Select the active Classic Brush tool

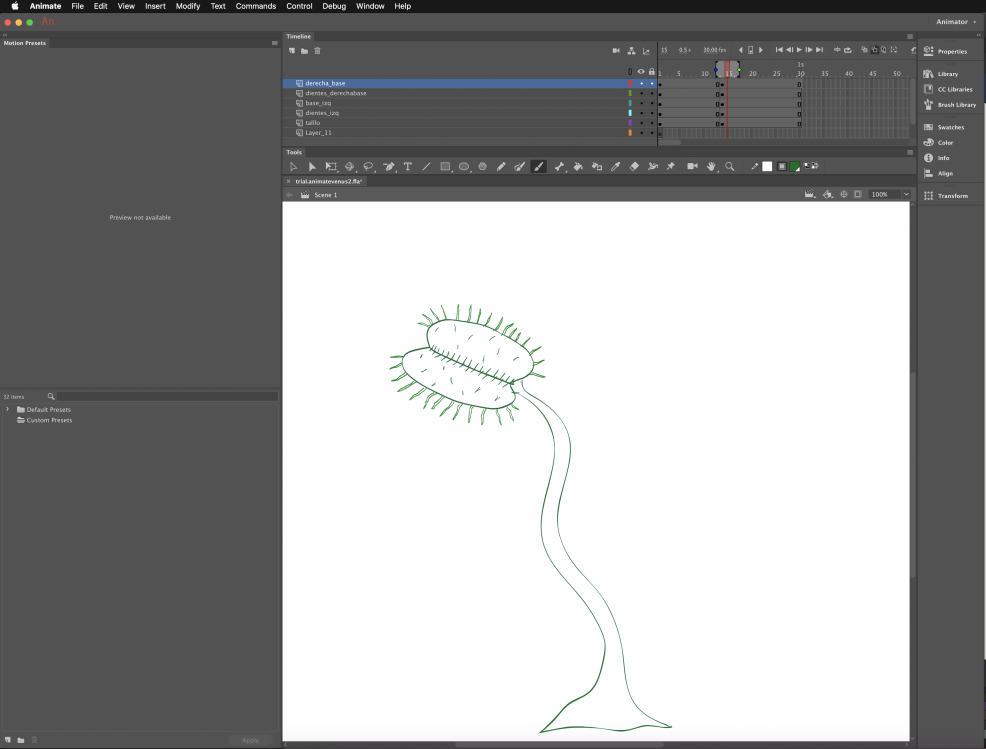pos(538,166)
